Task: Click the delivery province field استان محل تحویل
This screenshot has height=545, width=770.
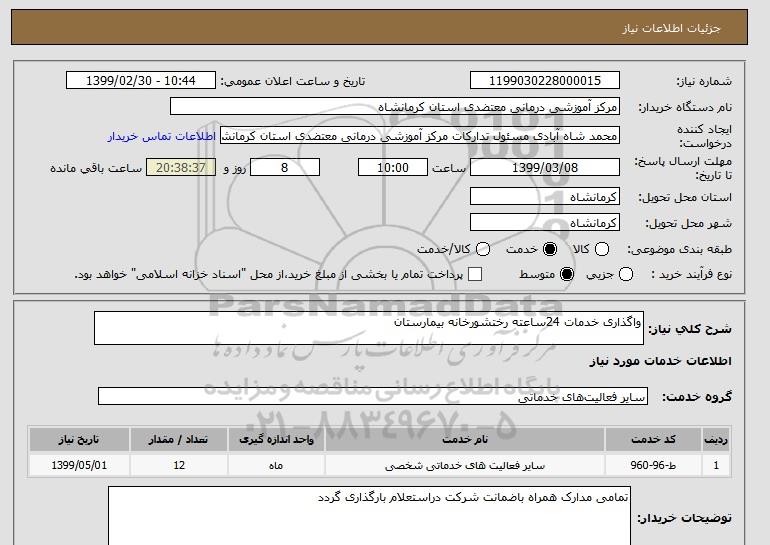Action: [545, 196]
